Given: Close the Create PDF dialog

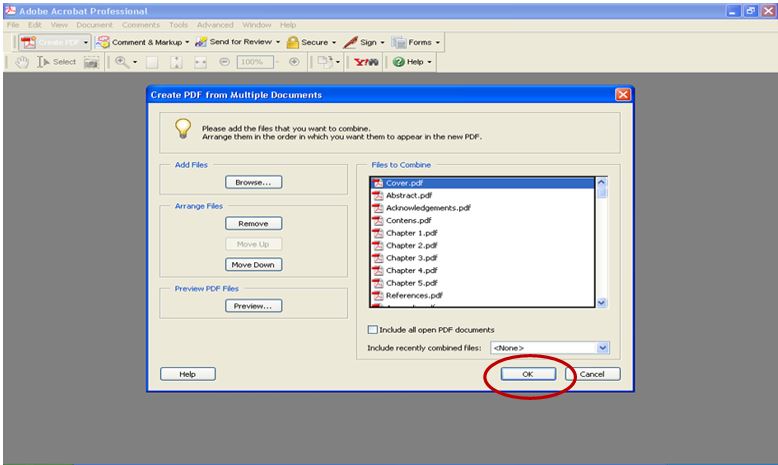Looking at the screenshot, I should point(623,94).
